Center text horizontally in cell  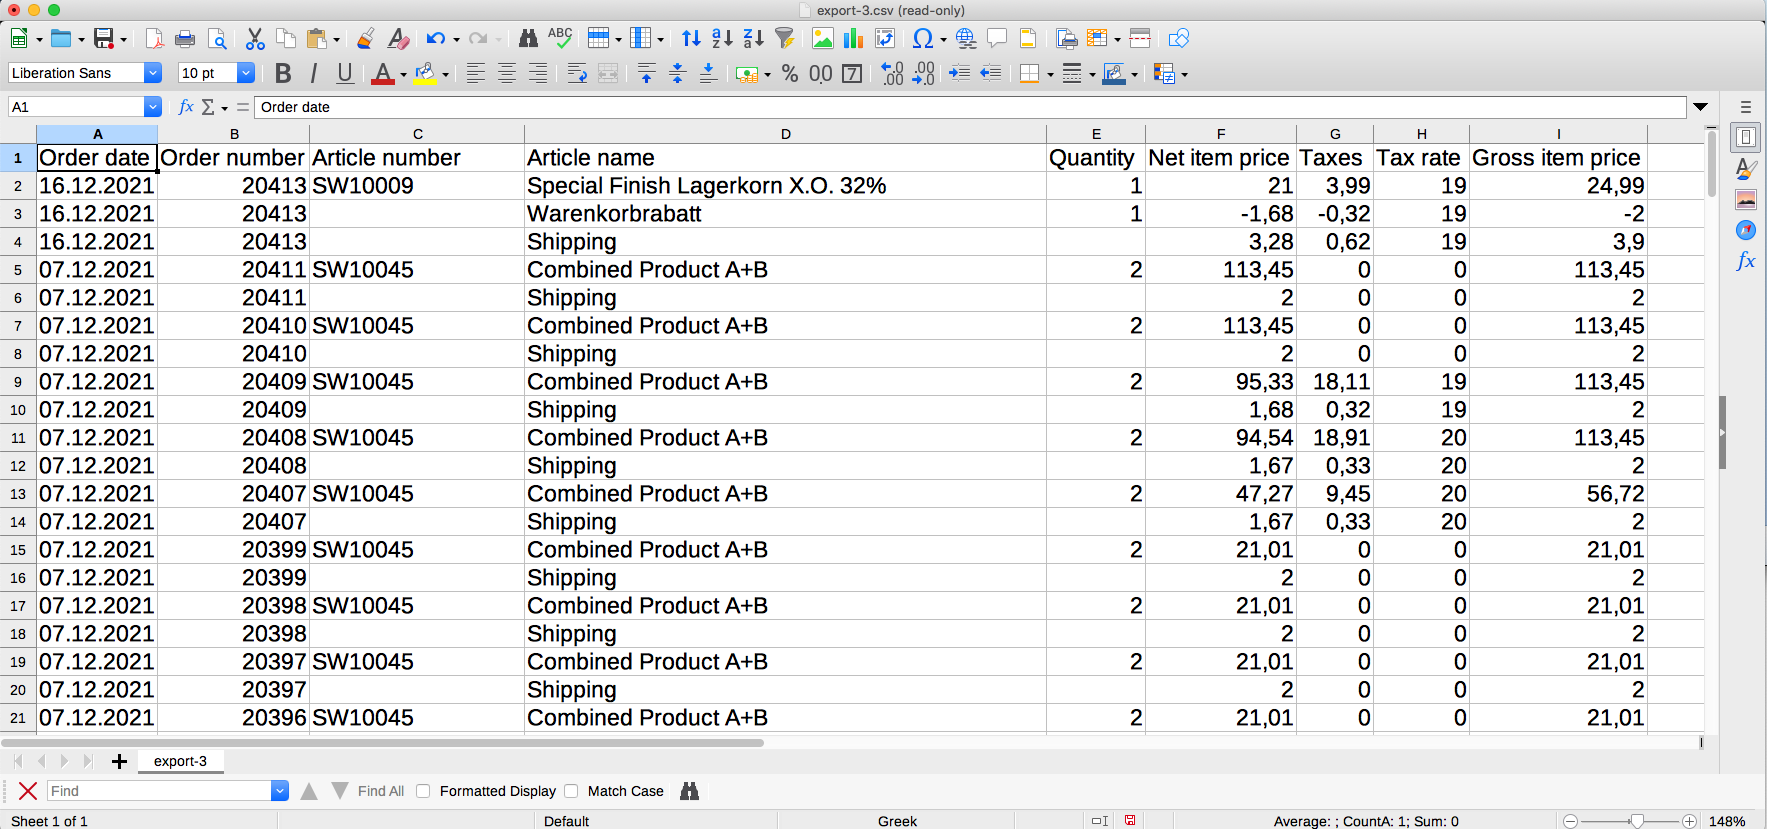coord(507,73)
